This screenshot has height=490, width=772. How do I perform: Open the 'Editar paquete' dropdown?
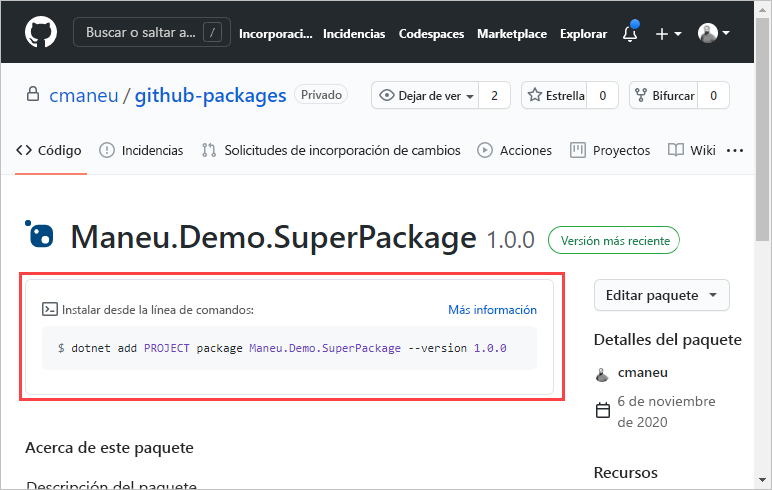662,295
